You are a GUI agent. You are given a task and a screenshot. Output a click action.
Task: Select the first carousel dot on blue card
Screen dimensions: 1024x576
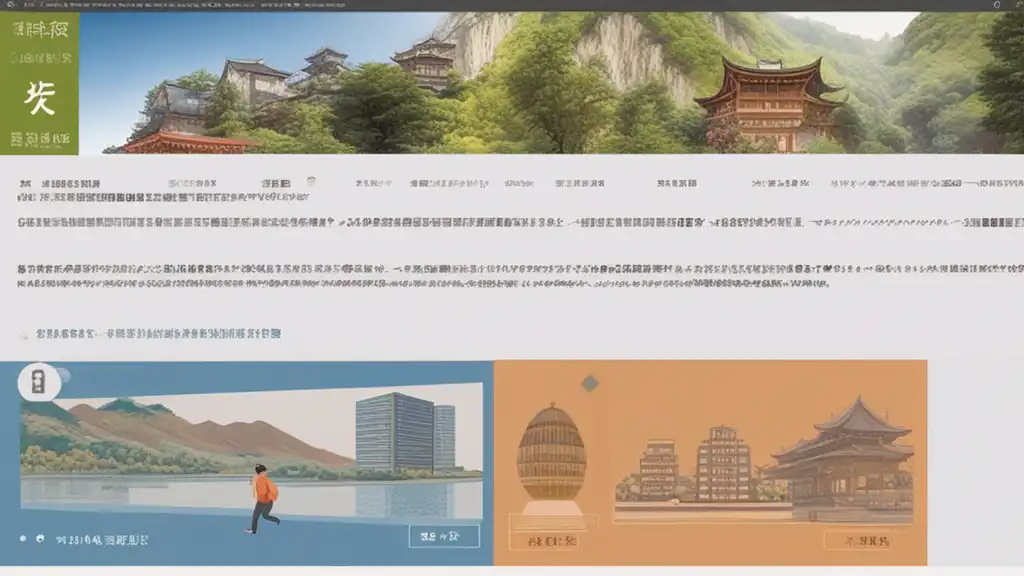click(23, 539)
